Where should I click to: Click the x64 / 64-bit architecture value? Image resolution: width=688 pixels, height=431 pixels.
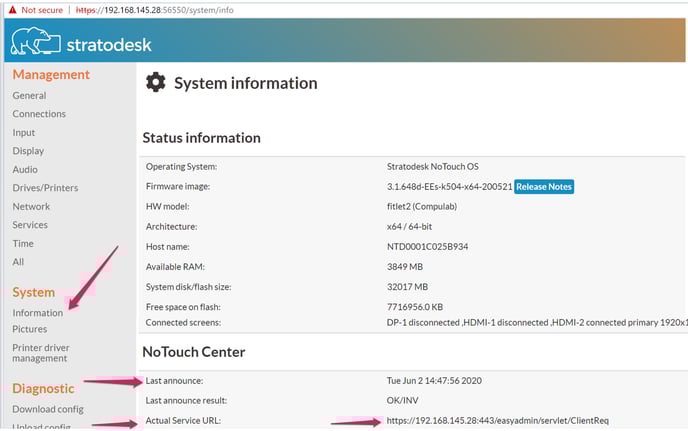pos(409,226)
